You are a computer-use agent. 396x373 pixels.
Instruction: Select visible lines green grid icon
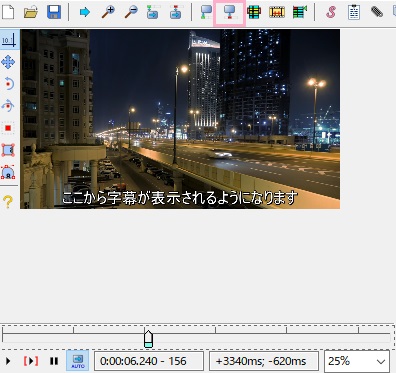254,12
